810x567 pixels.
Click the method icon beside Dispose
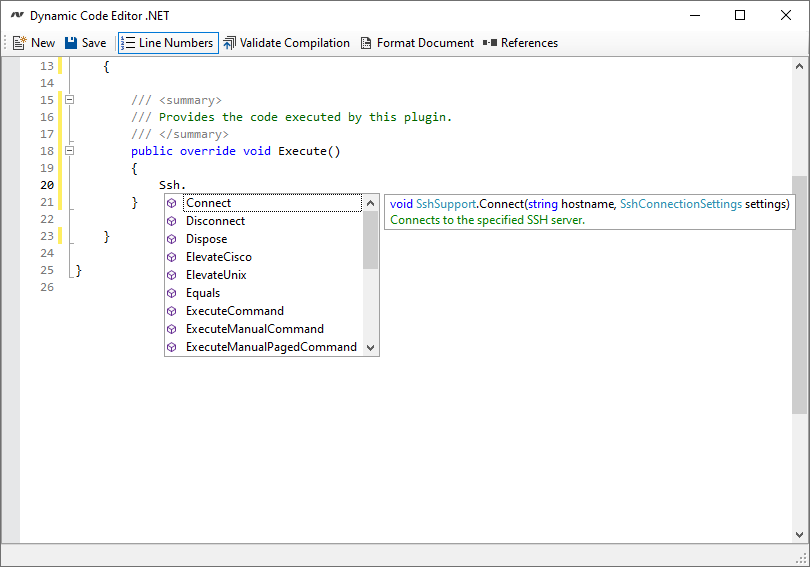point(172,240)
